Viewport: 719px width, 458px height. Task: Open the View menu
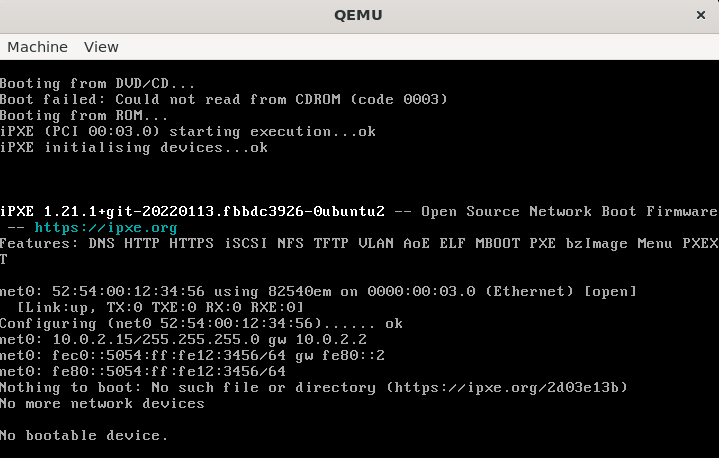pyautogui.click(x=101, y=47)
